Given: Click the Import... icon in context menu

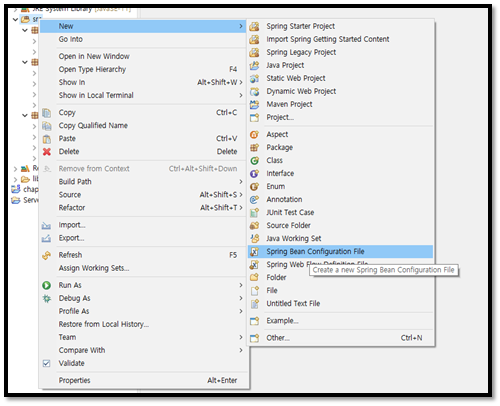Looking at the screenshot, I should tap(47, 225).
